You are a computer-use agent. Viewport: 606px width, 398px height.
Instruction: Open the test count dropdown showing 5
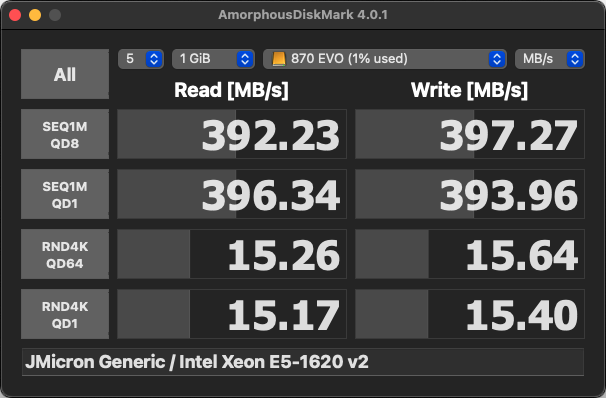(x=141, y=59)
